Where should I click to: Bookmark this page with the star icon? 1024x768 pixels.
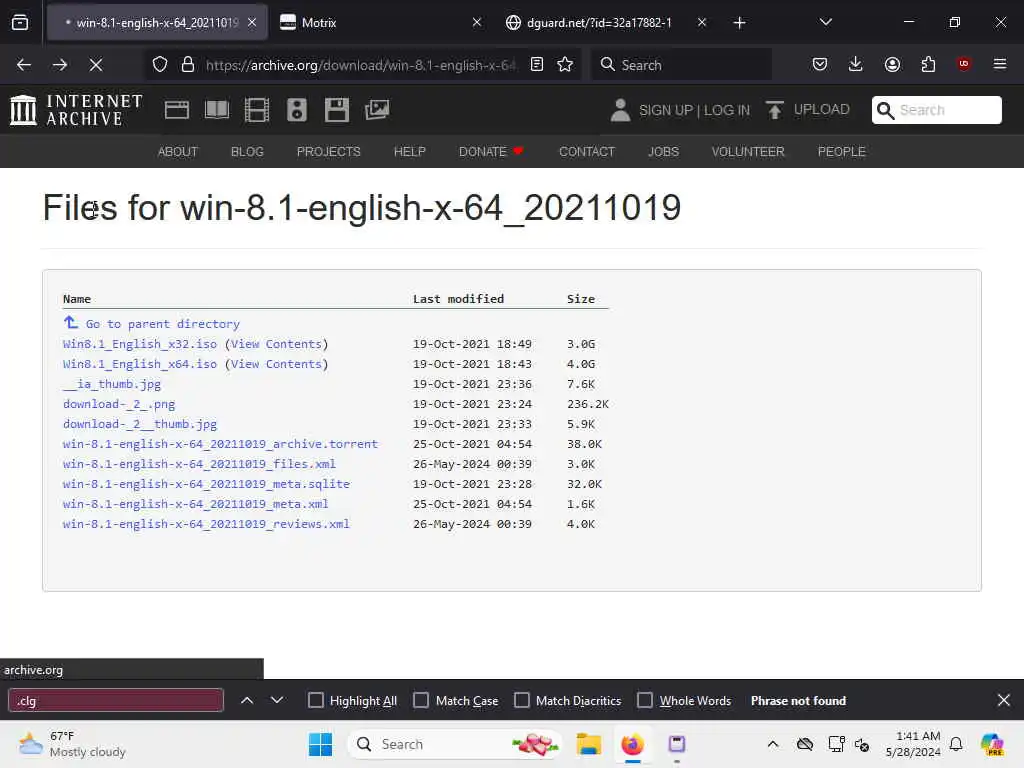565,65
